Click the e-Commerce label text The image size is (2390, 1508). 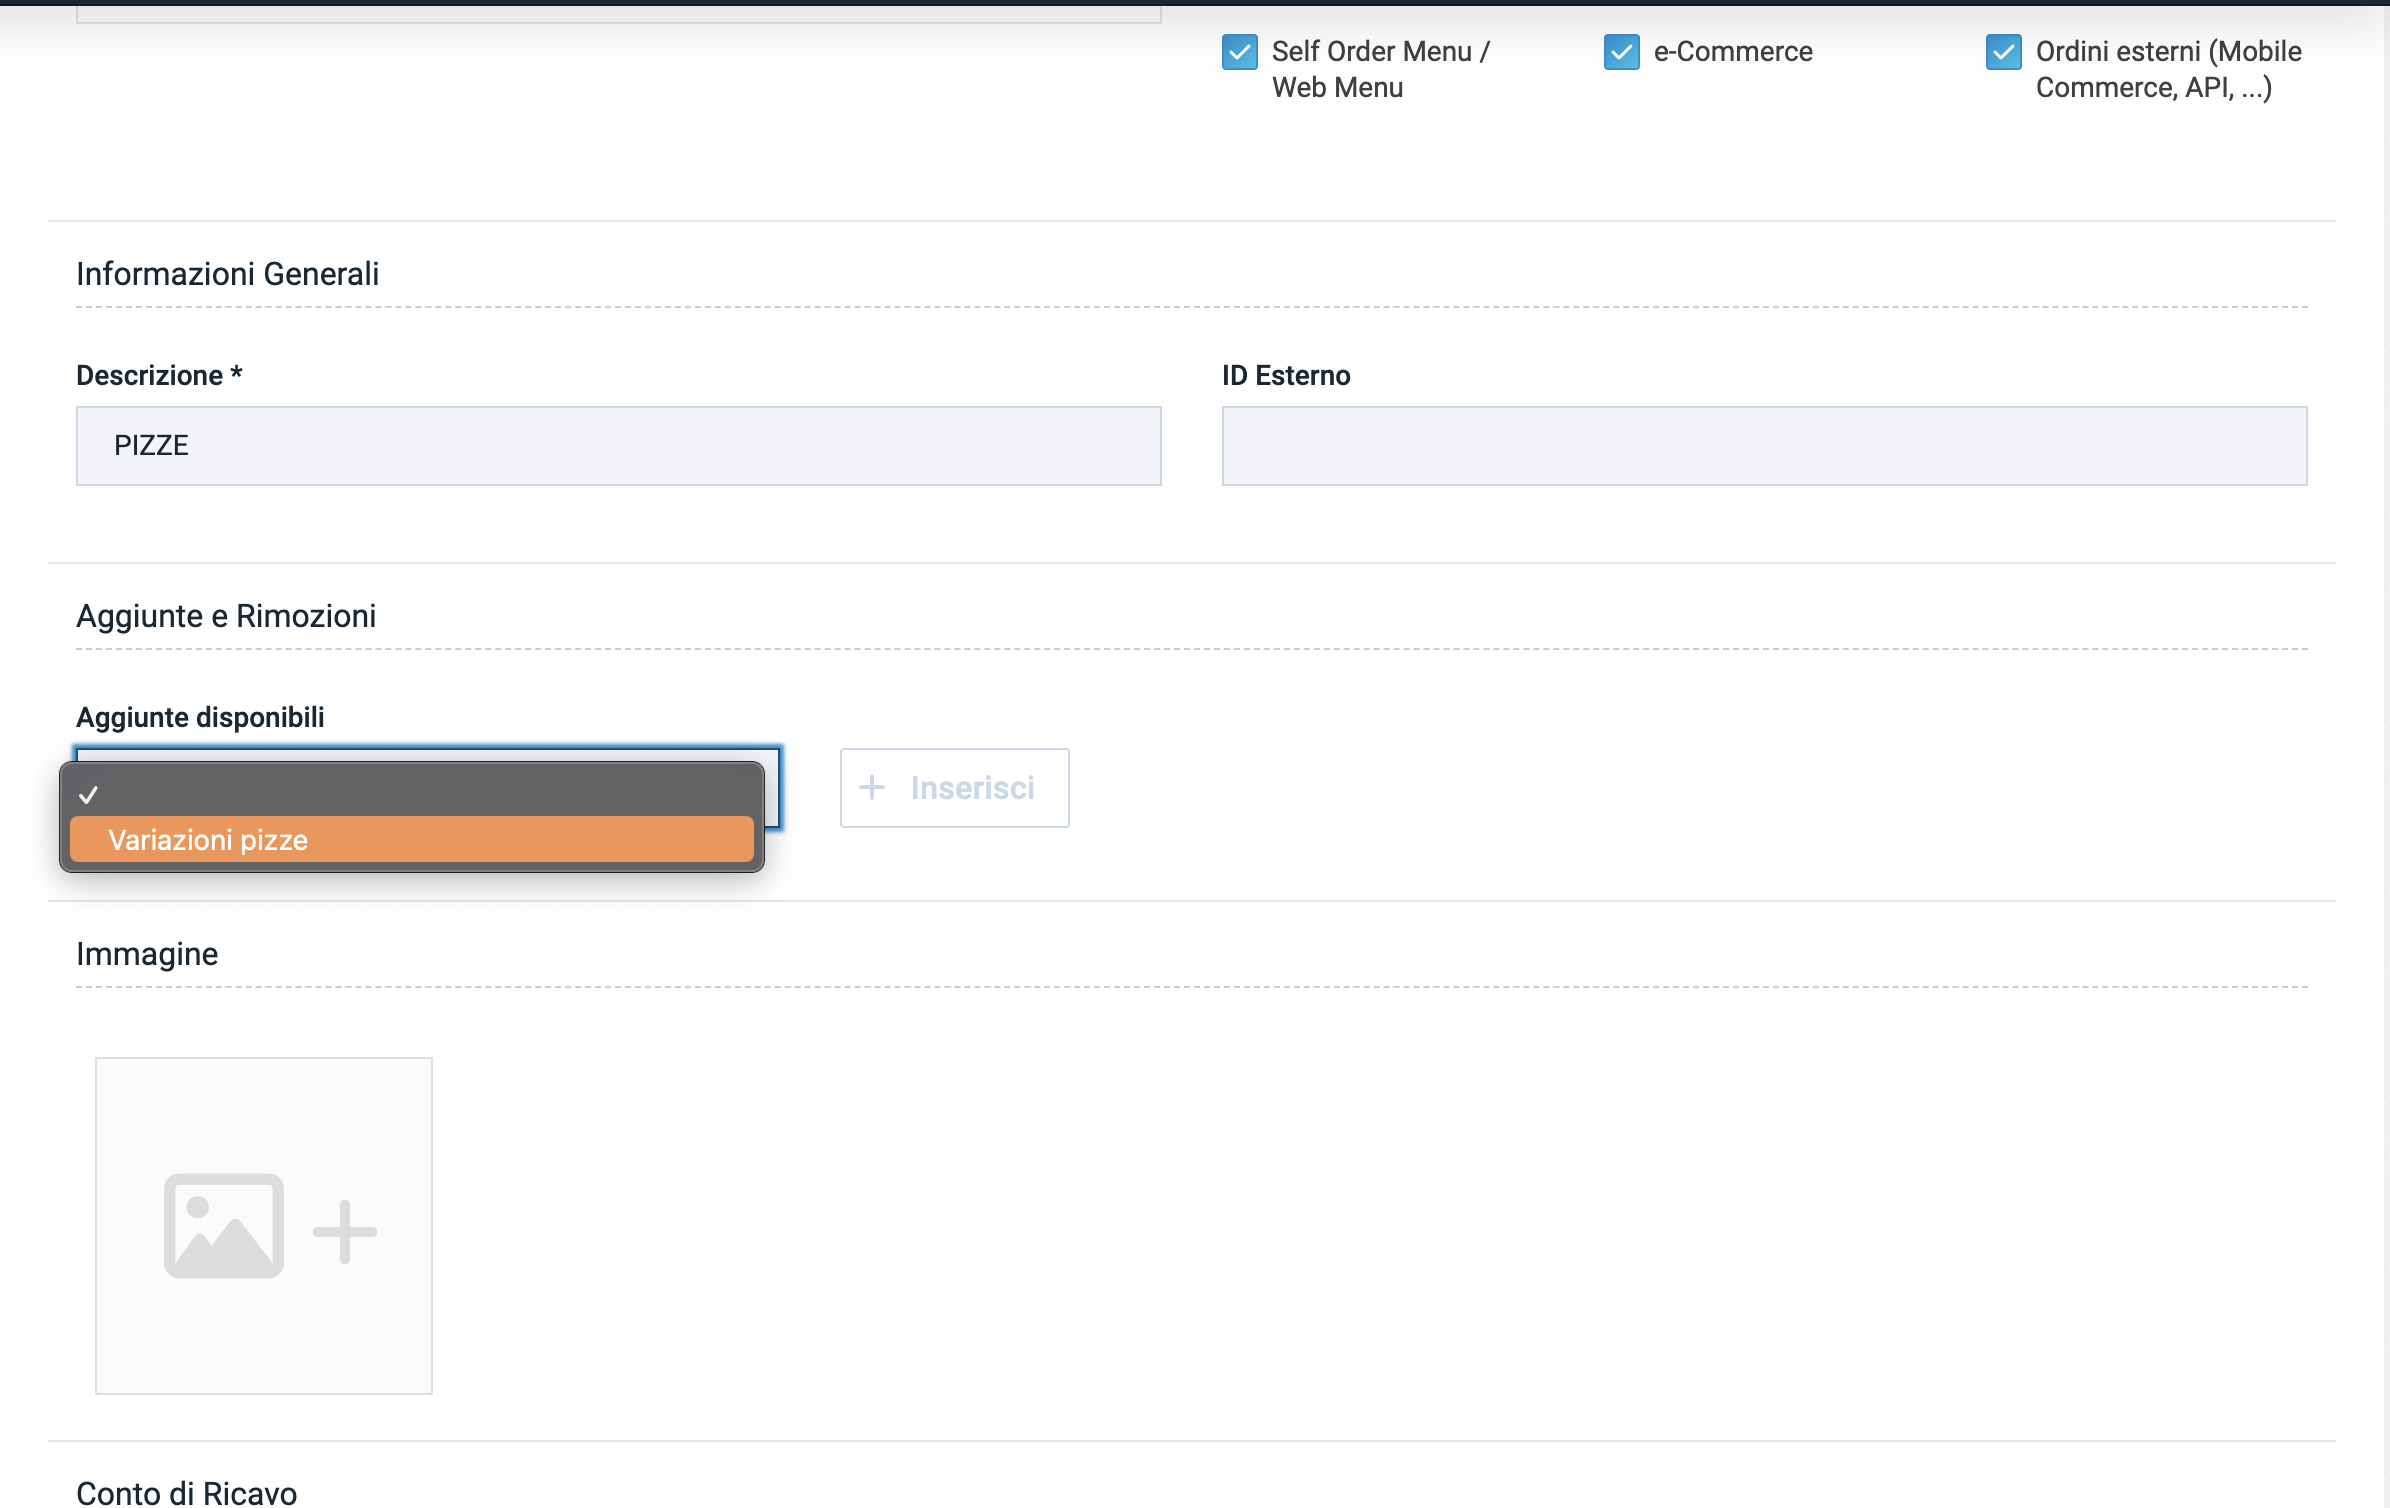click(1732, 52)
